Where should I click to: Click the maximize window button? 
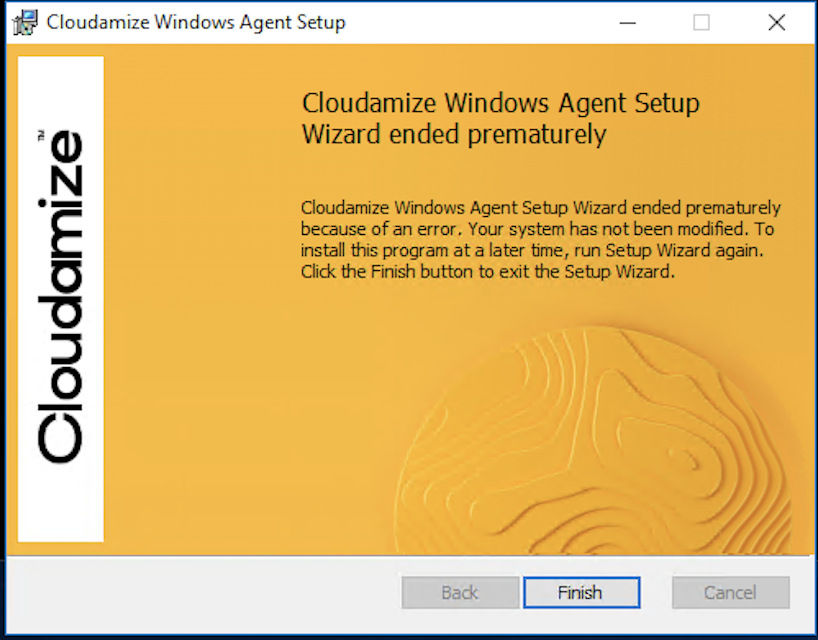(701, 23)
